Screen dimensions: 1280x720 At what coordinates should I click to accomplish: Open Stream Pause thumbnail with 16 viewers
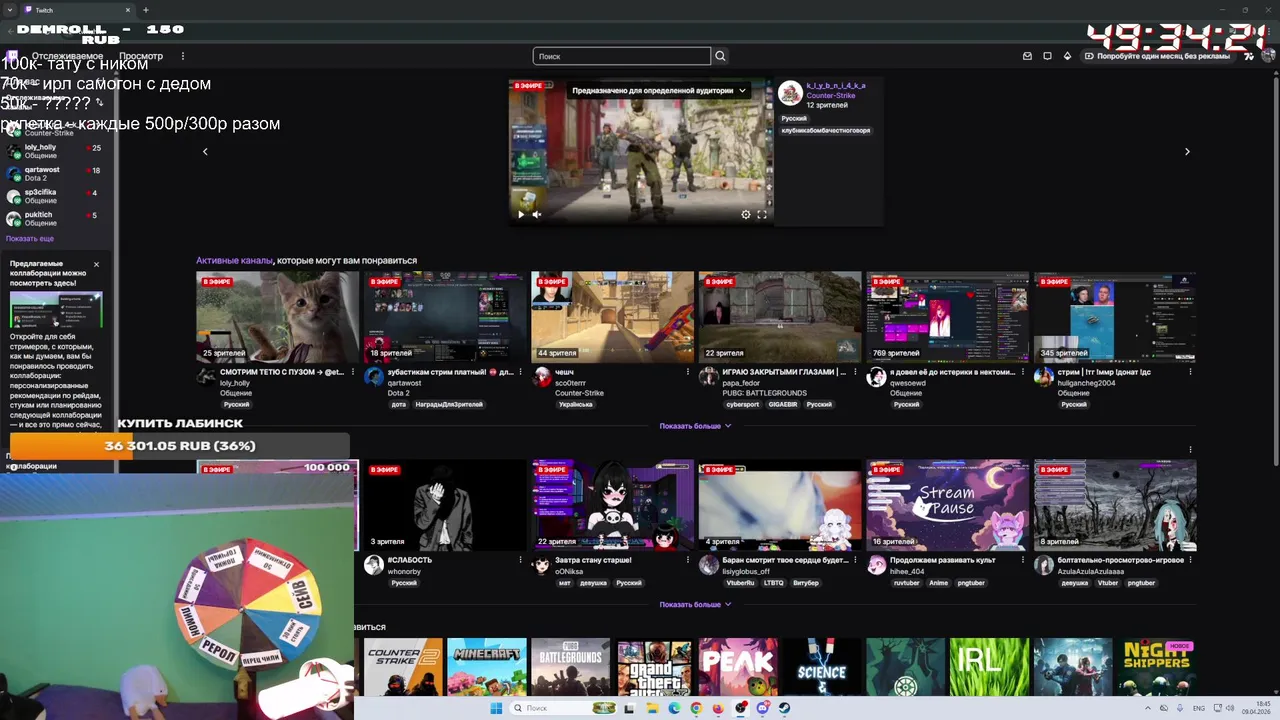[947, 505]
